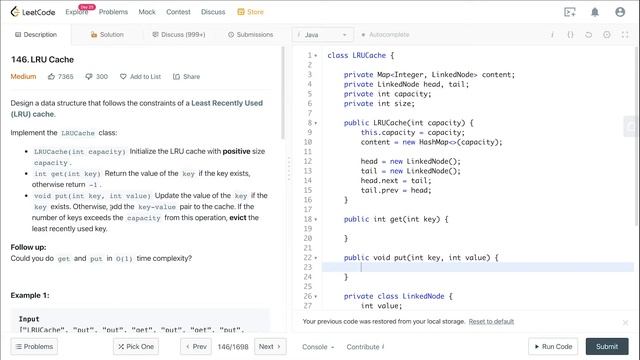Image resolution: width=640 pixels, height=360 pixels.
Task: Open editor info icon
Action: (x=552, y=35)
